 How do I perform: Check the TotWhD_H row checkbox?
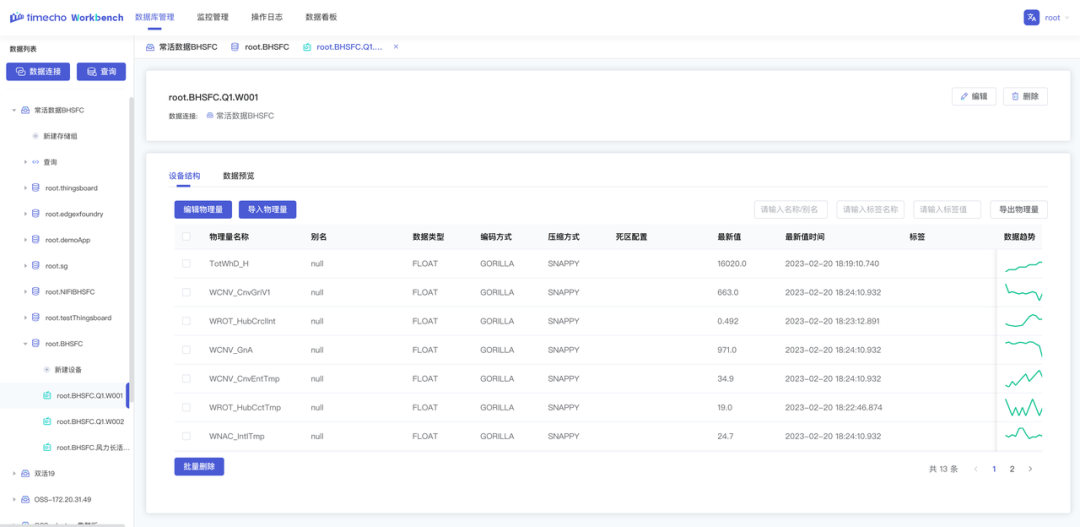tap(186, 264)
